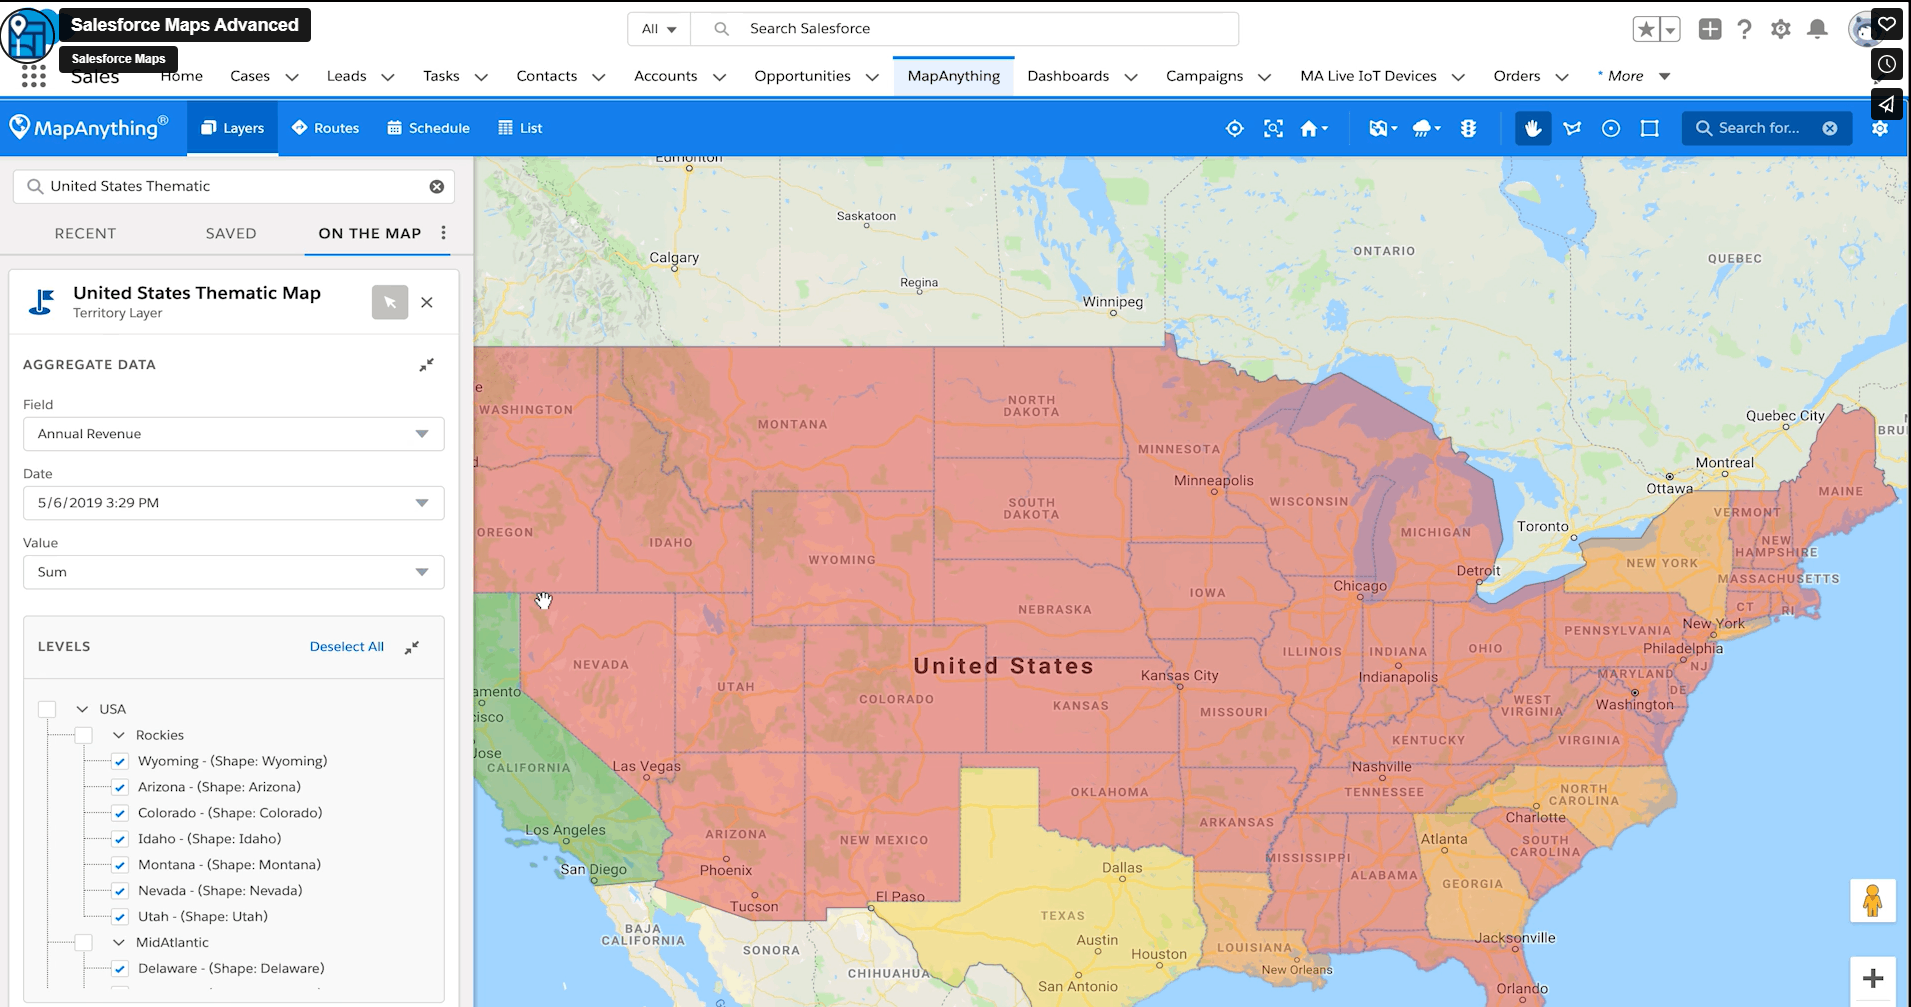Collapse the USA tree node

click(82, 709)
